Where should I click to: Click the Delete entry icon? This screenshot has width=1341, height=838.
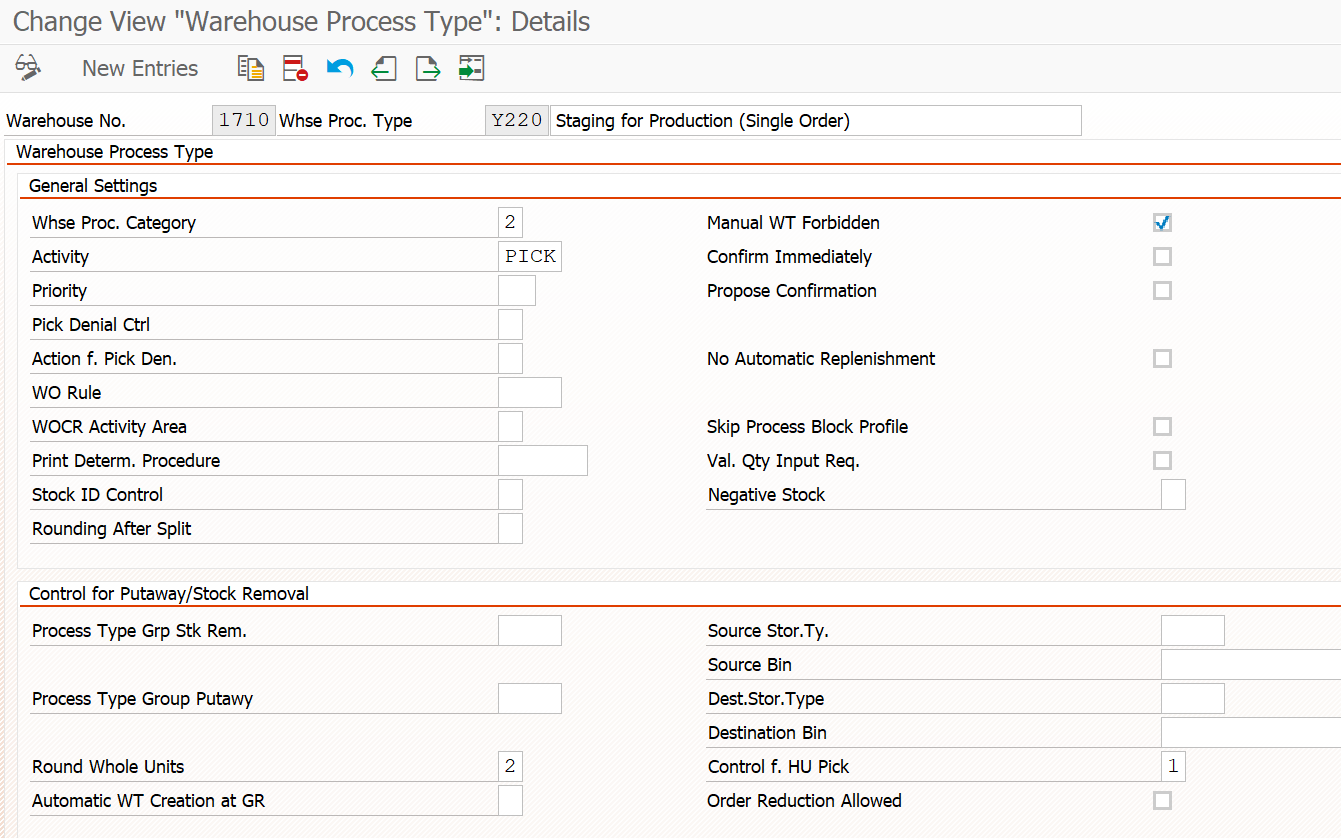click(295, 68)
